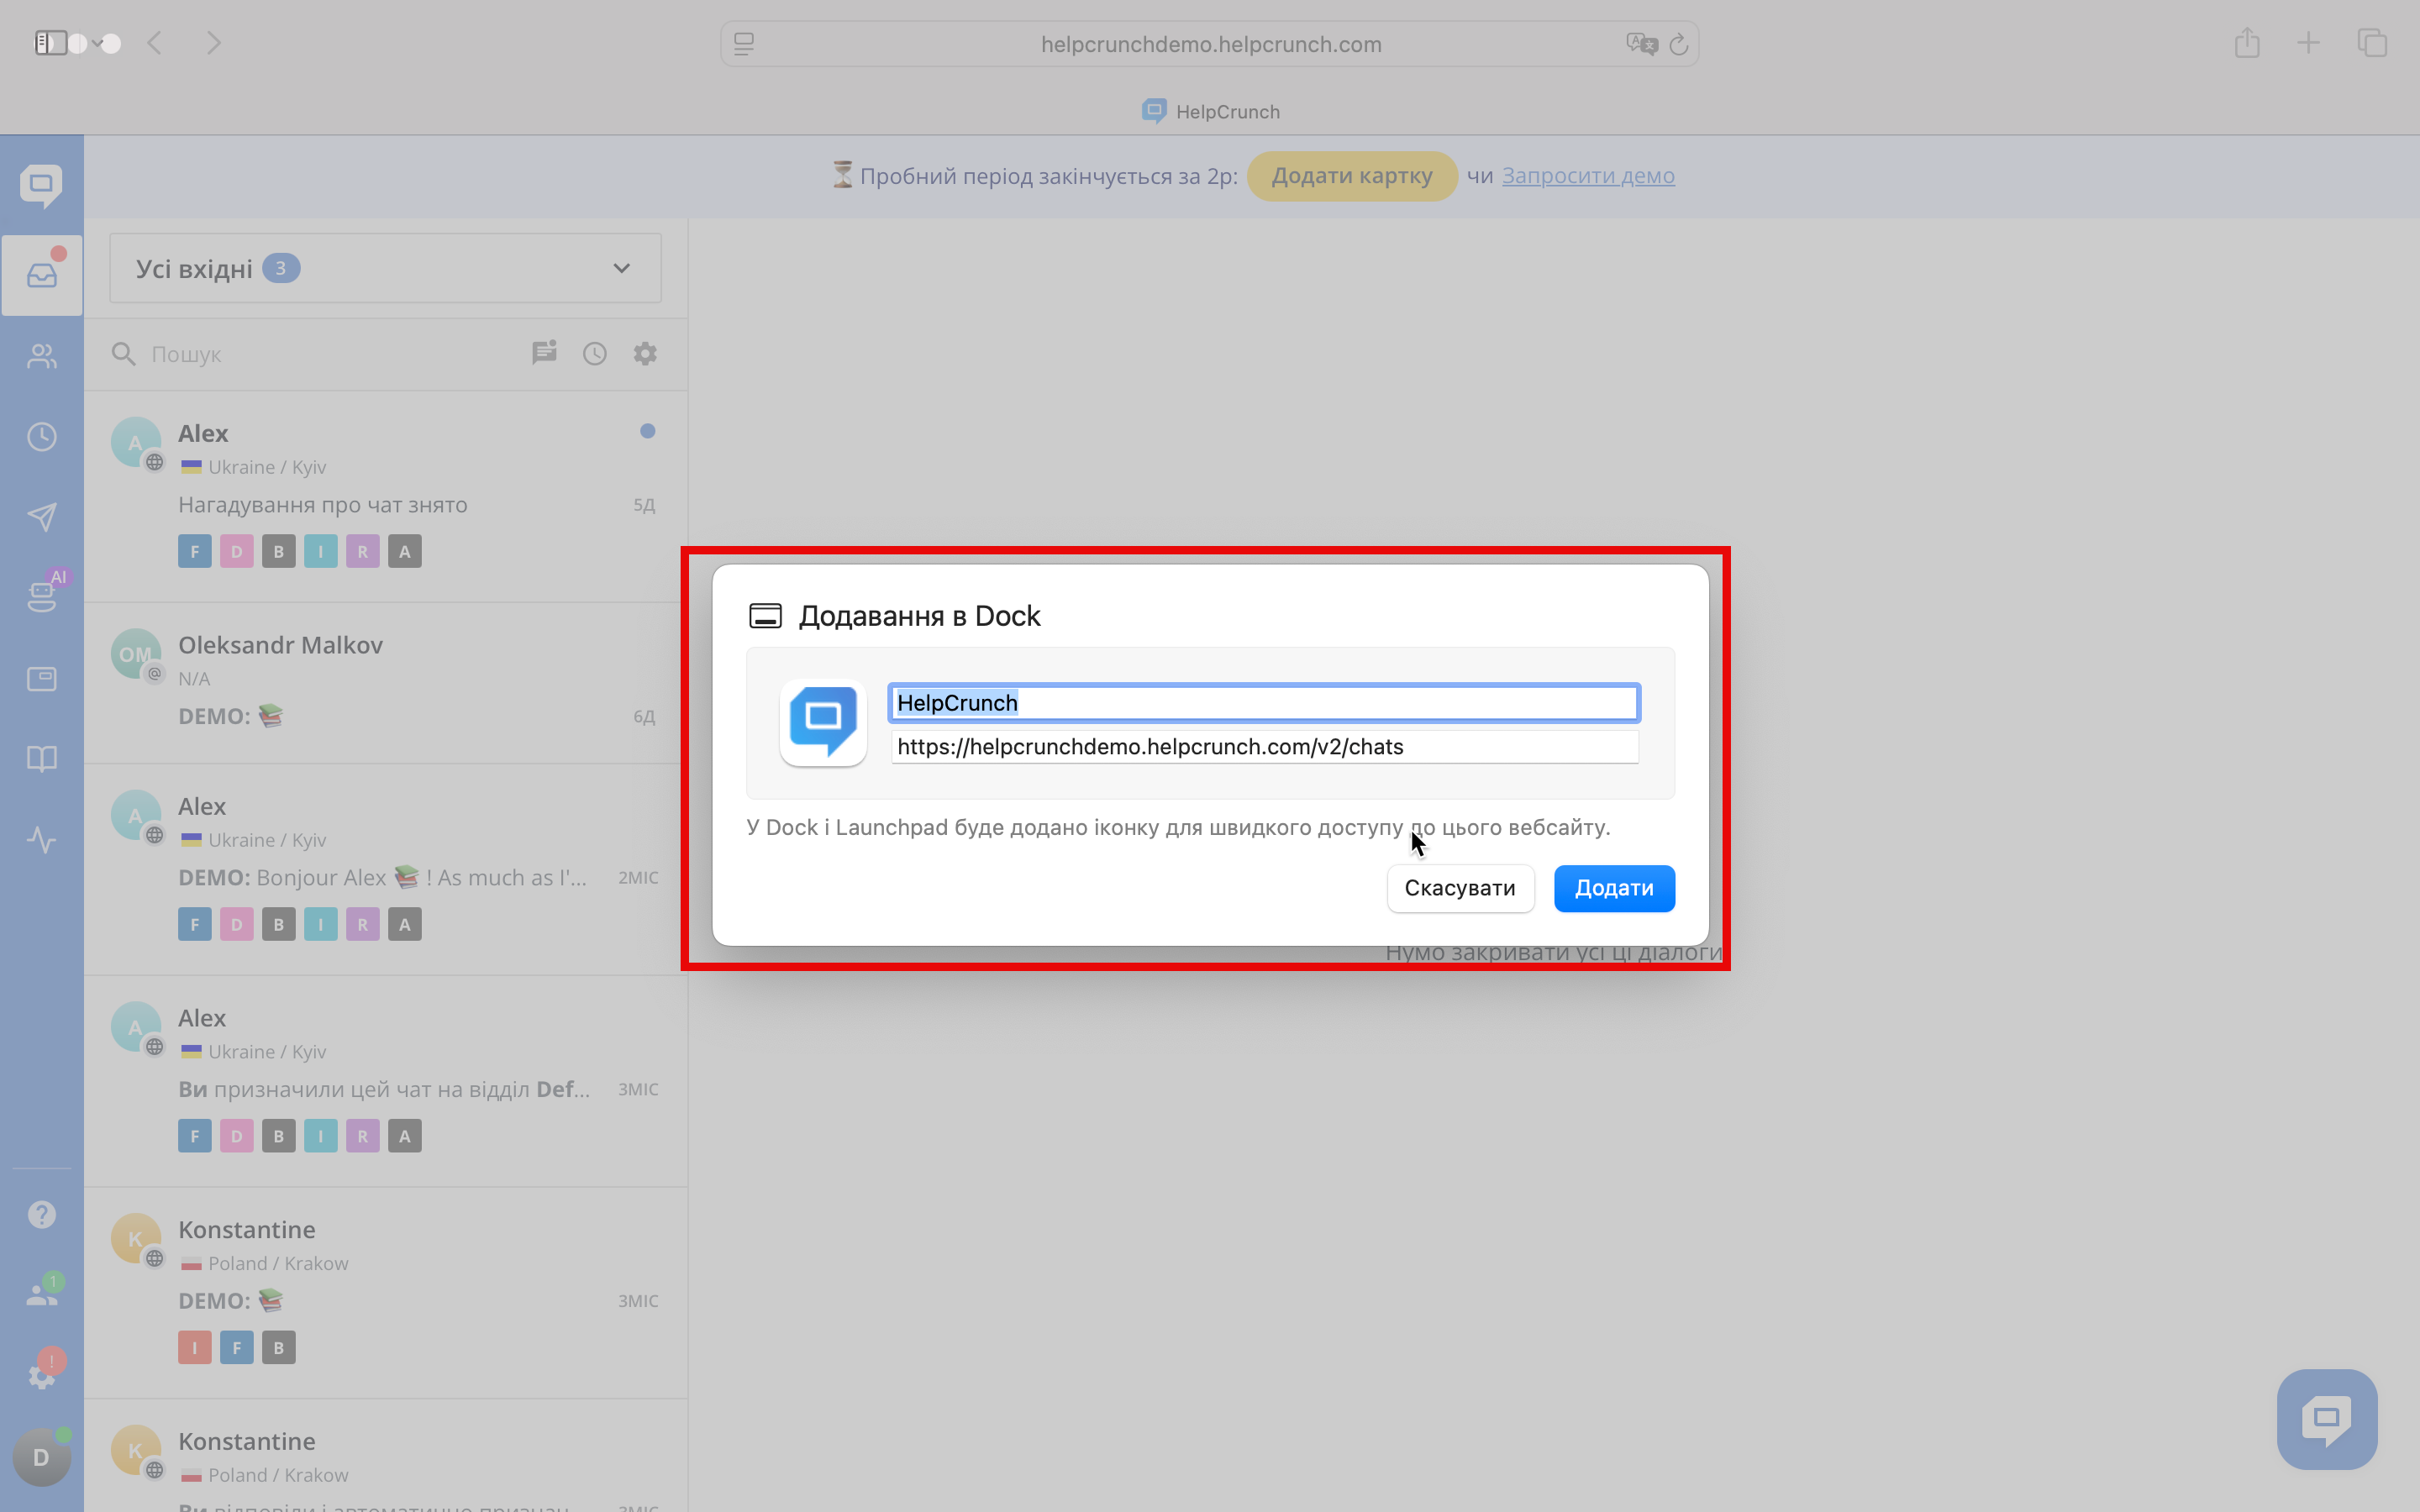Click the HelpCrunch app icon in the dialog
Screen dimensions: 2420x1512
[x=823, y=722]
